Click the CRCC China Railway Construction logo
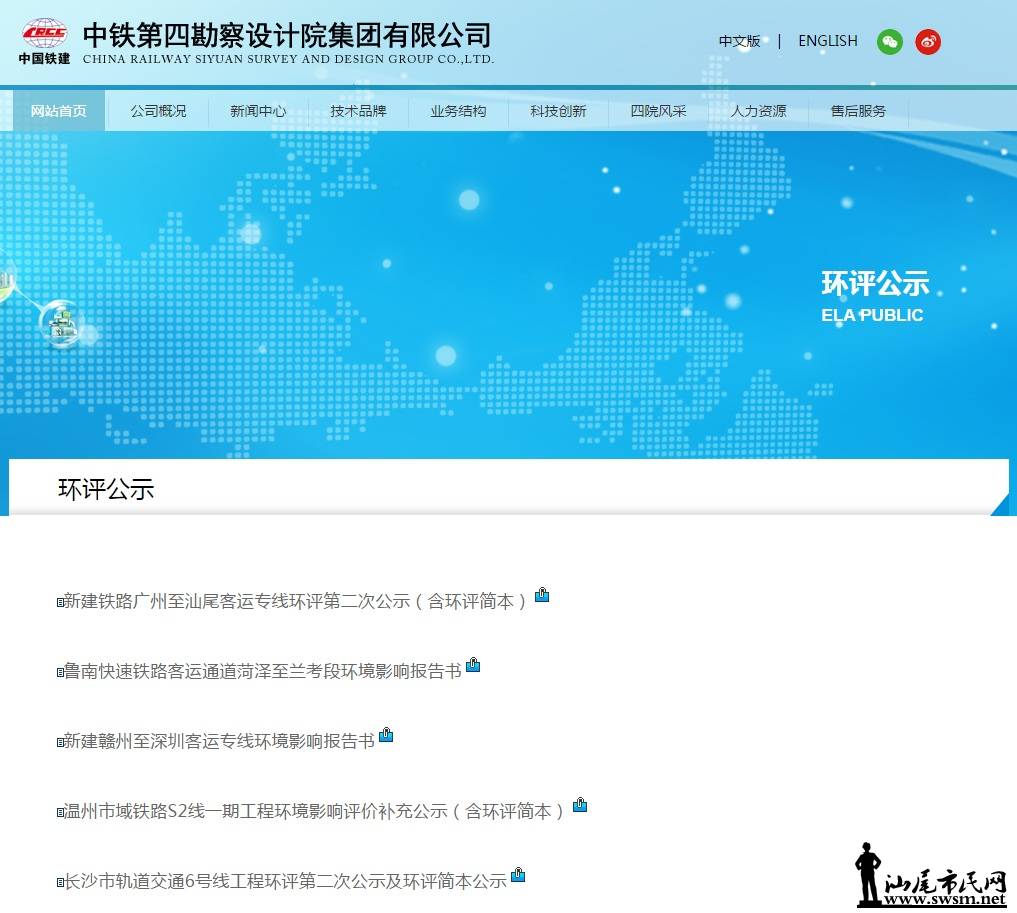 pyautogui.click(x=44, y=41)
